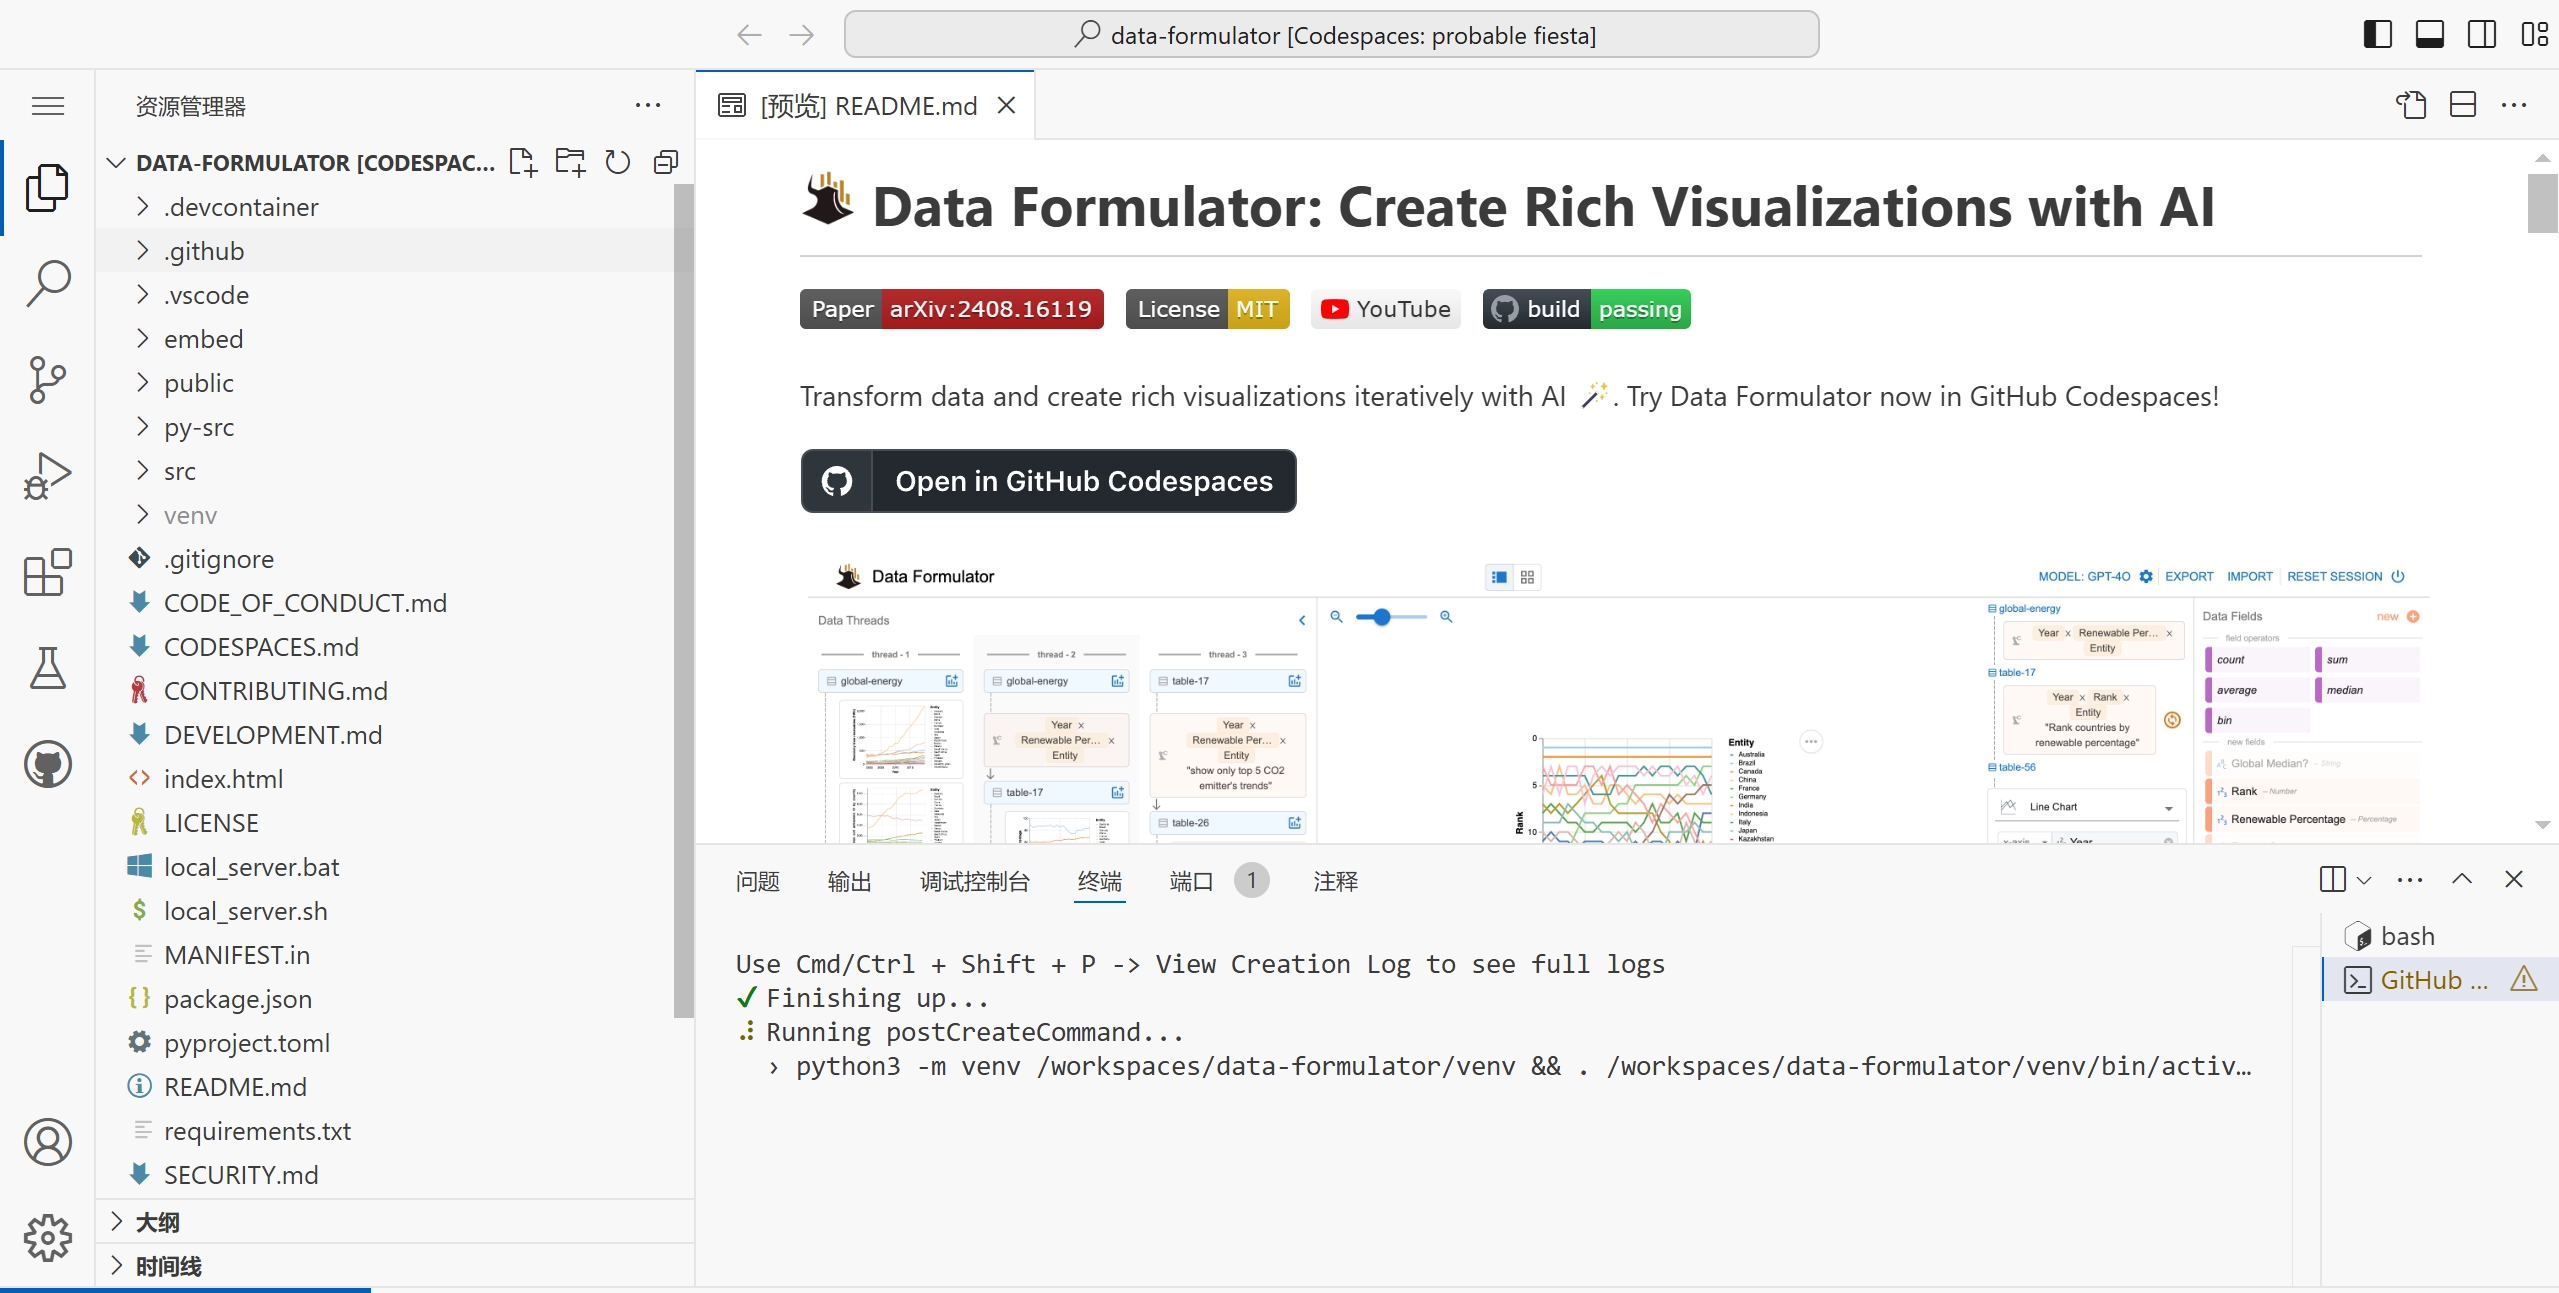Viewport: 2559px width, 1293px height.
Task: Open terminal panel more actions
Action: [x=2410, y=880]
